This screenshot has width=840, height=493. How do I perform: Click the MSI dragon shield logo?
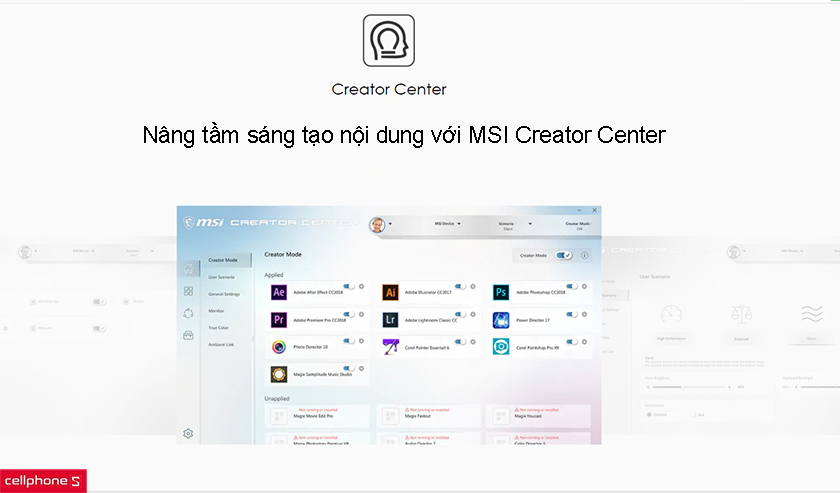pos(188,222)
